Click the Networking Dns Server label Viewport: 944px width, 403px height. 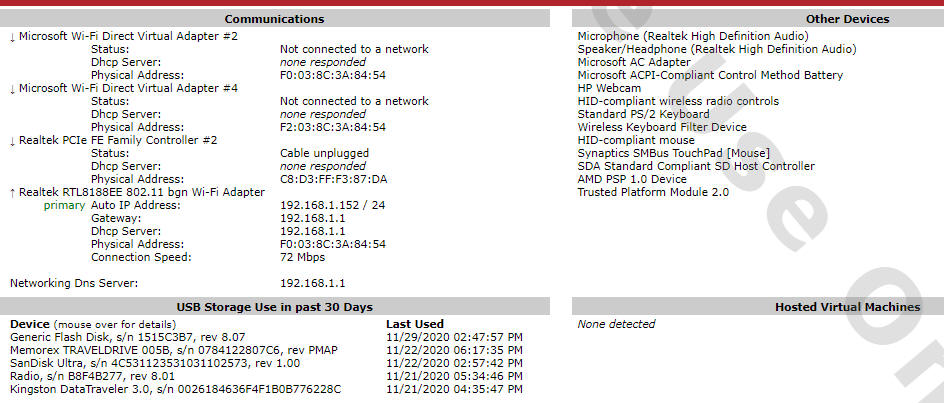click(74, 283)
